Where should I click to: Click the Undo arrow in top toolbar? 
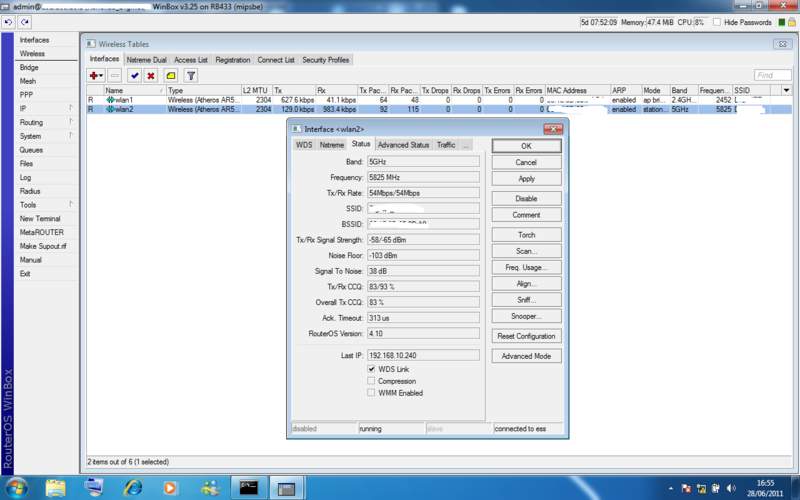(x=8, y=22)
